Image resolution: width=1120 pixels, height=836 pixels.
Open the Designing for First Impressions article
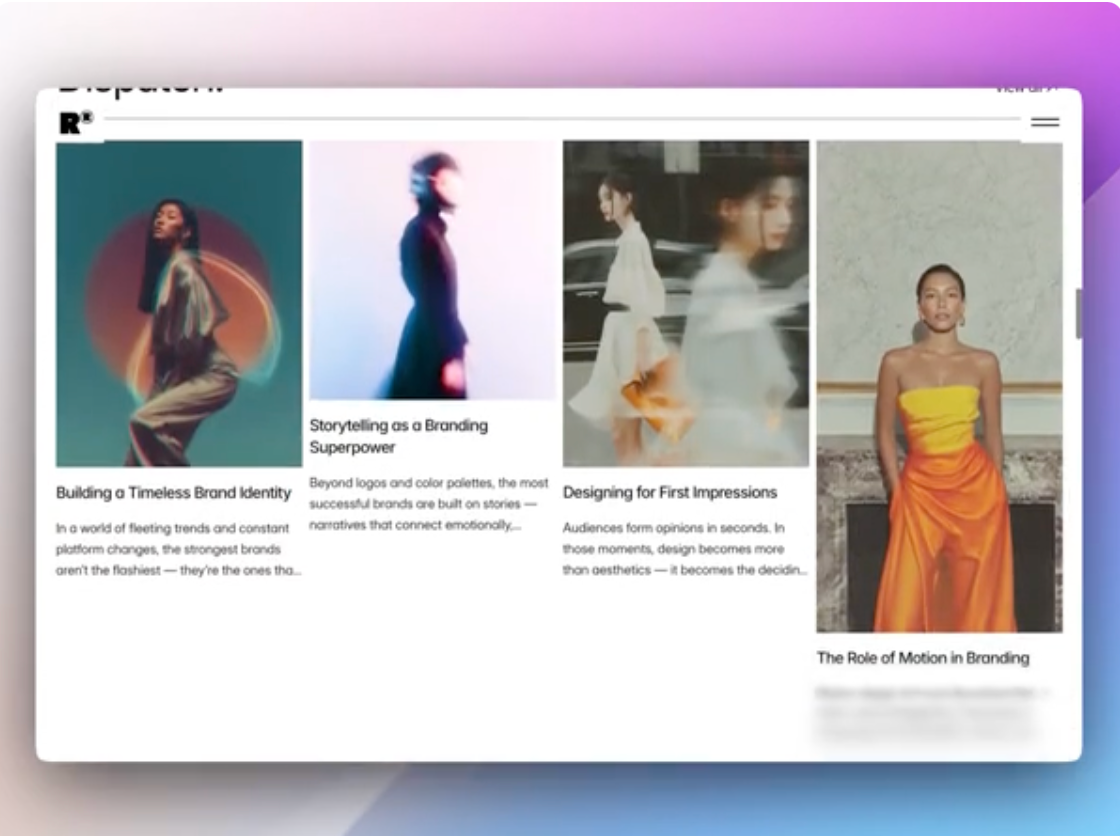pyautogui.click(x=671, y=491)
